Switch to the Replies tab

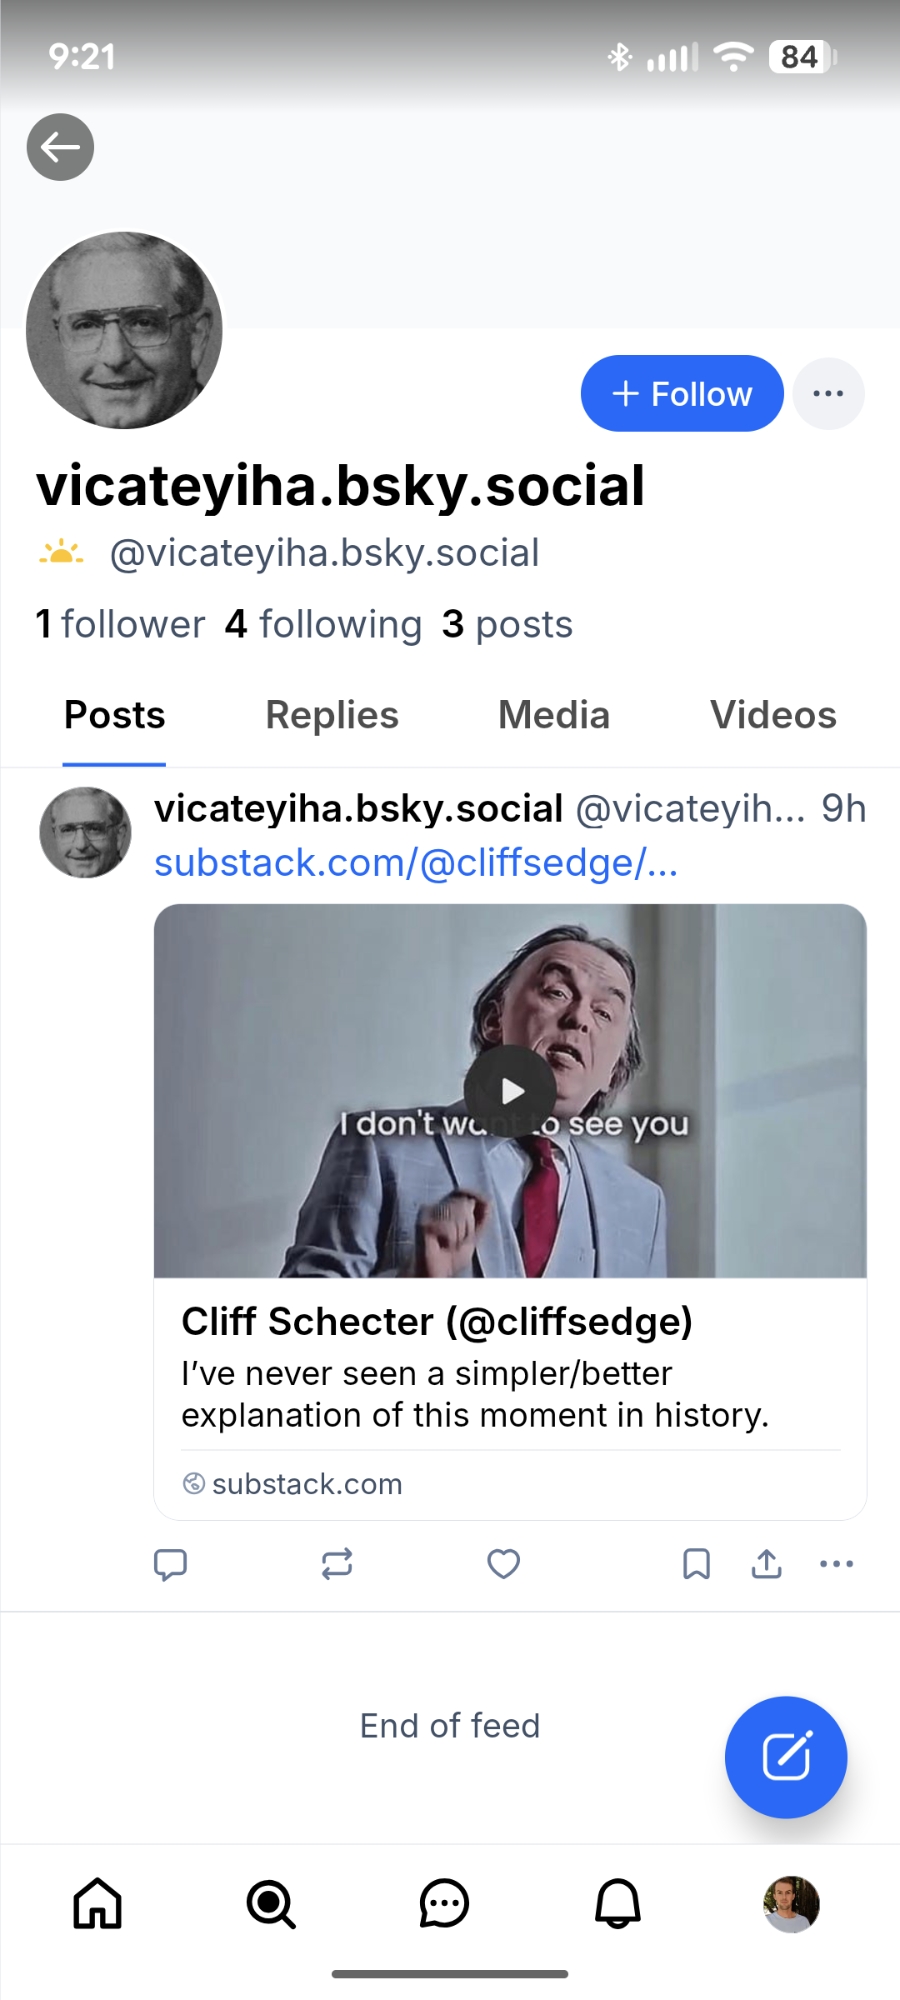pyautogui.click(x=332, y=715)
